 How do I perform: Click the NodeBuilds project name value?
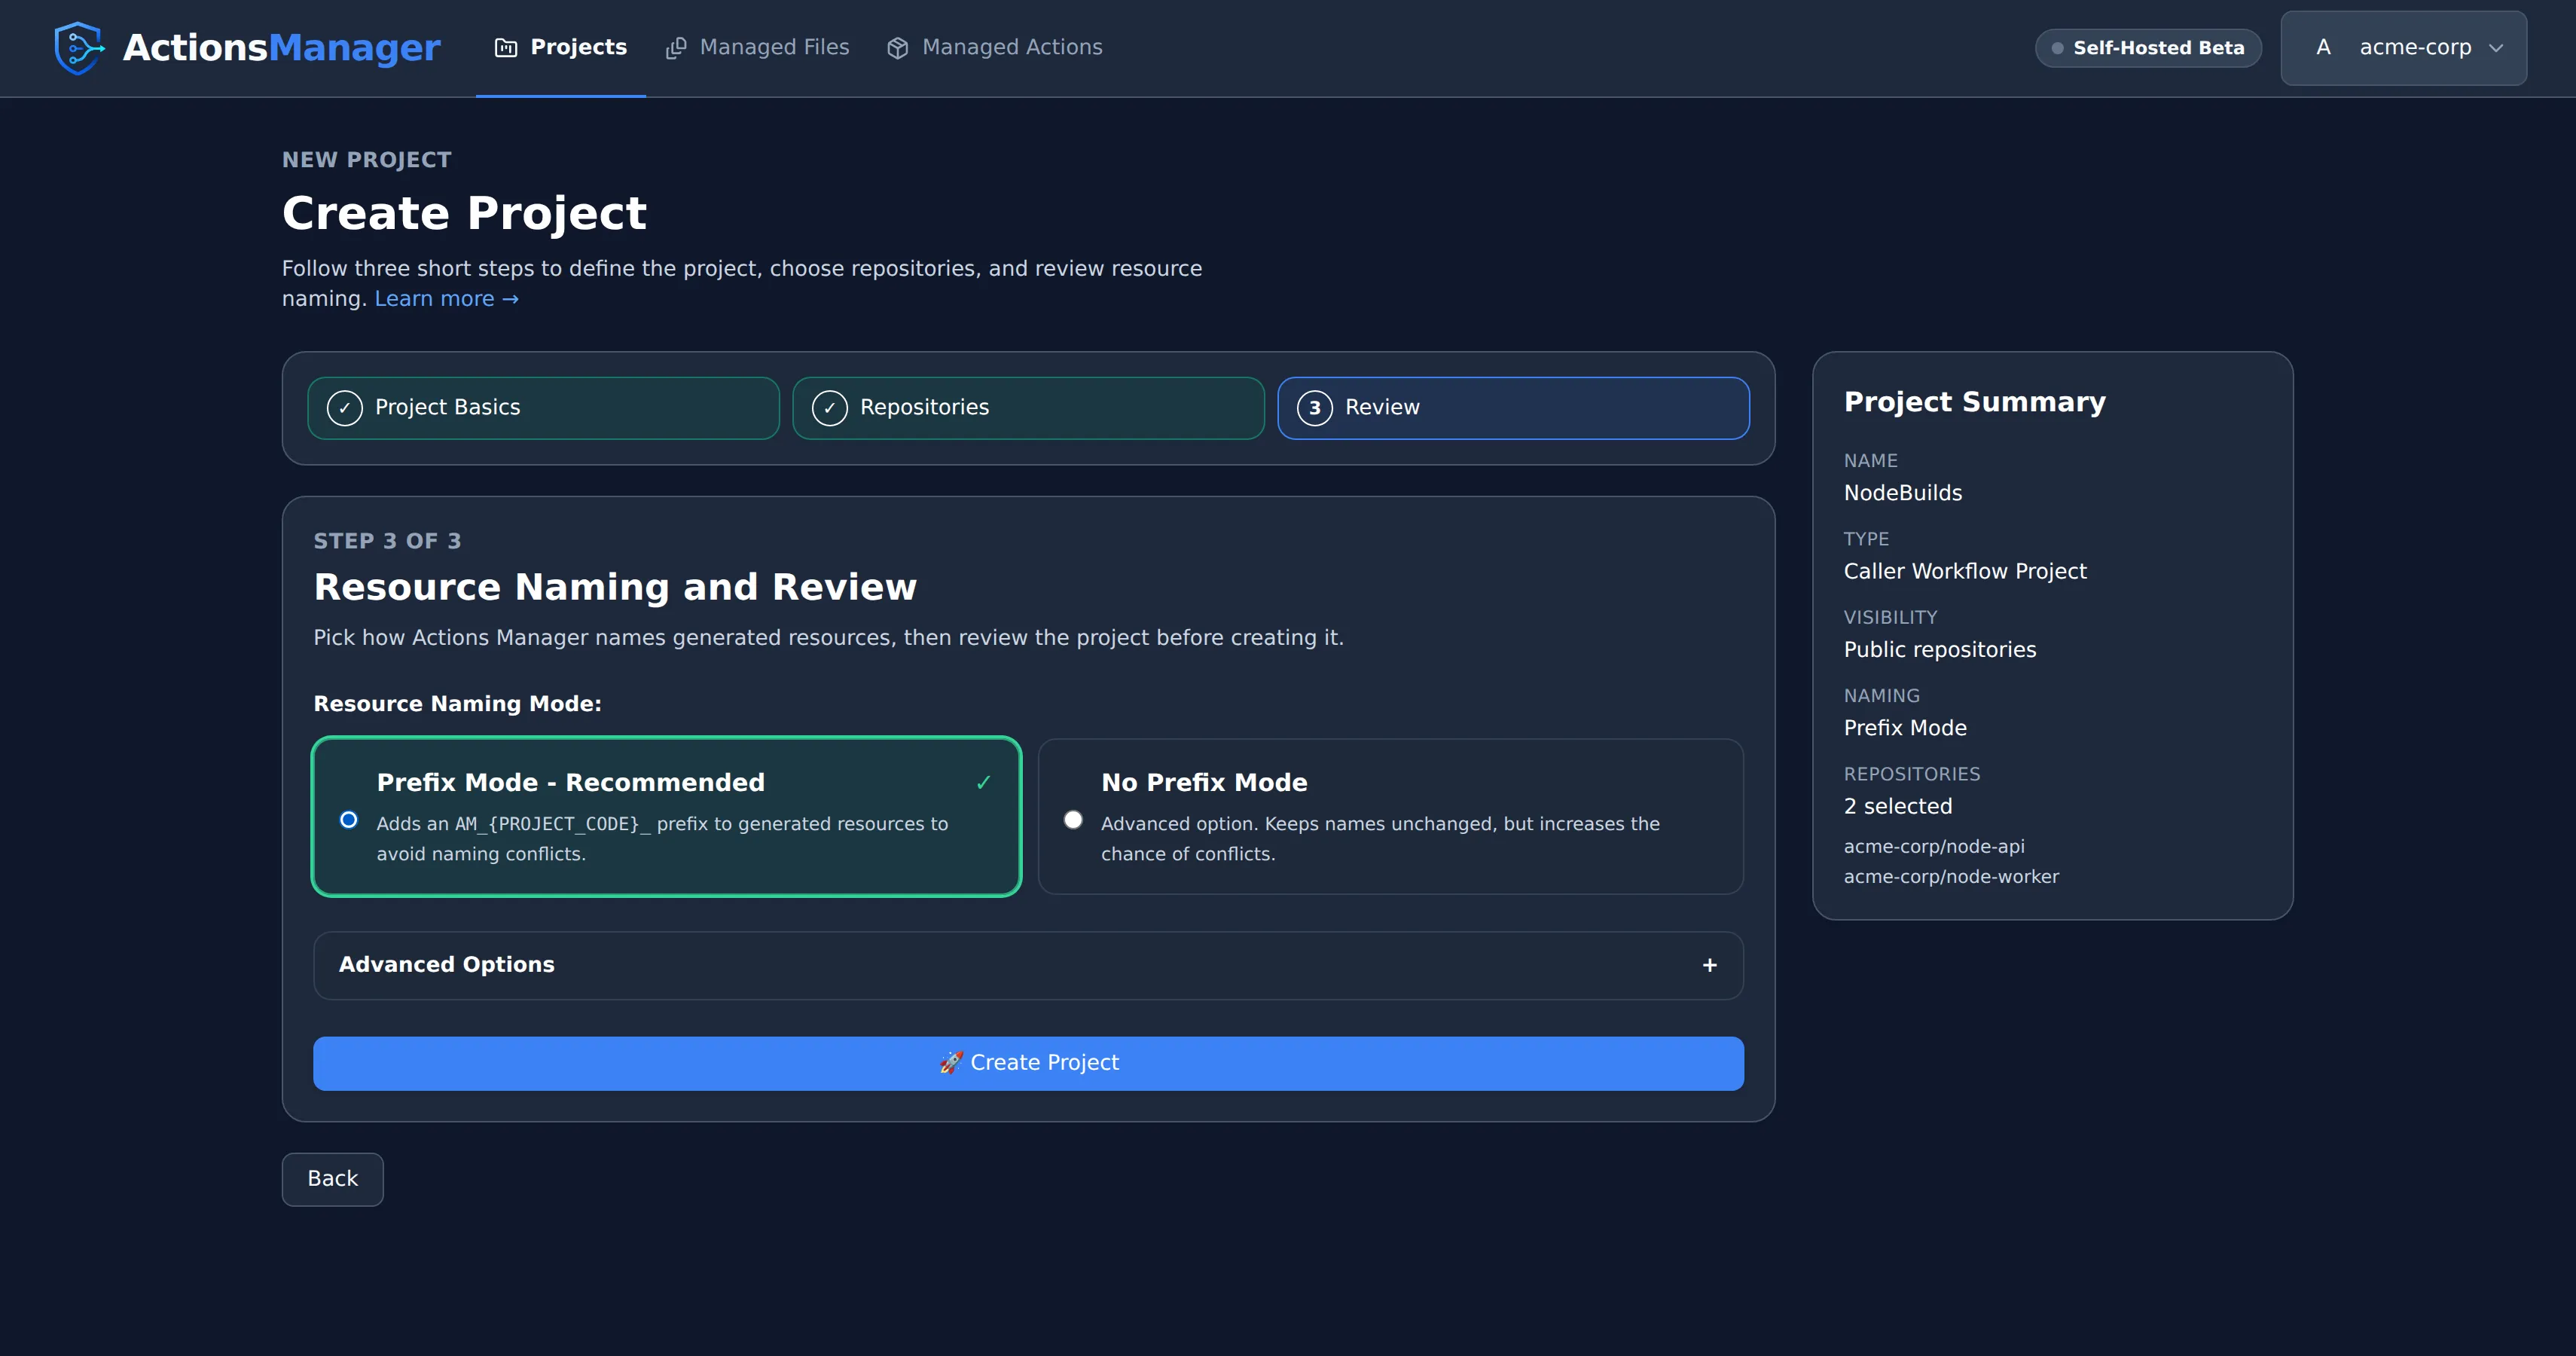(1903, 493)
